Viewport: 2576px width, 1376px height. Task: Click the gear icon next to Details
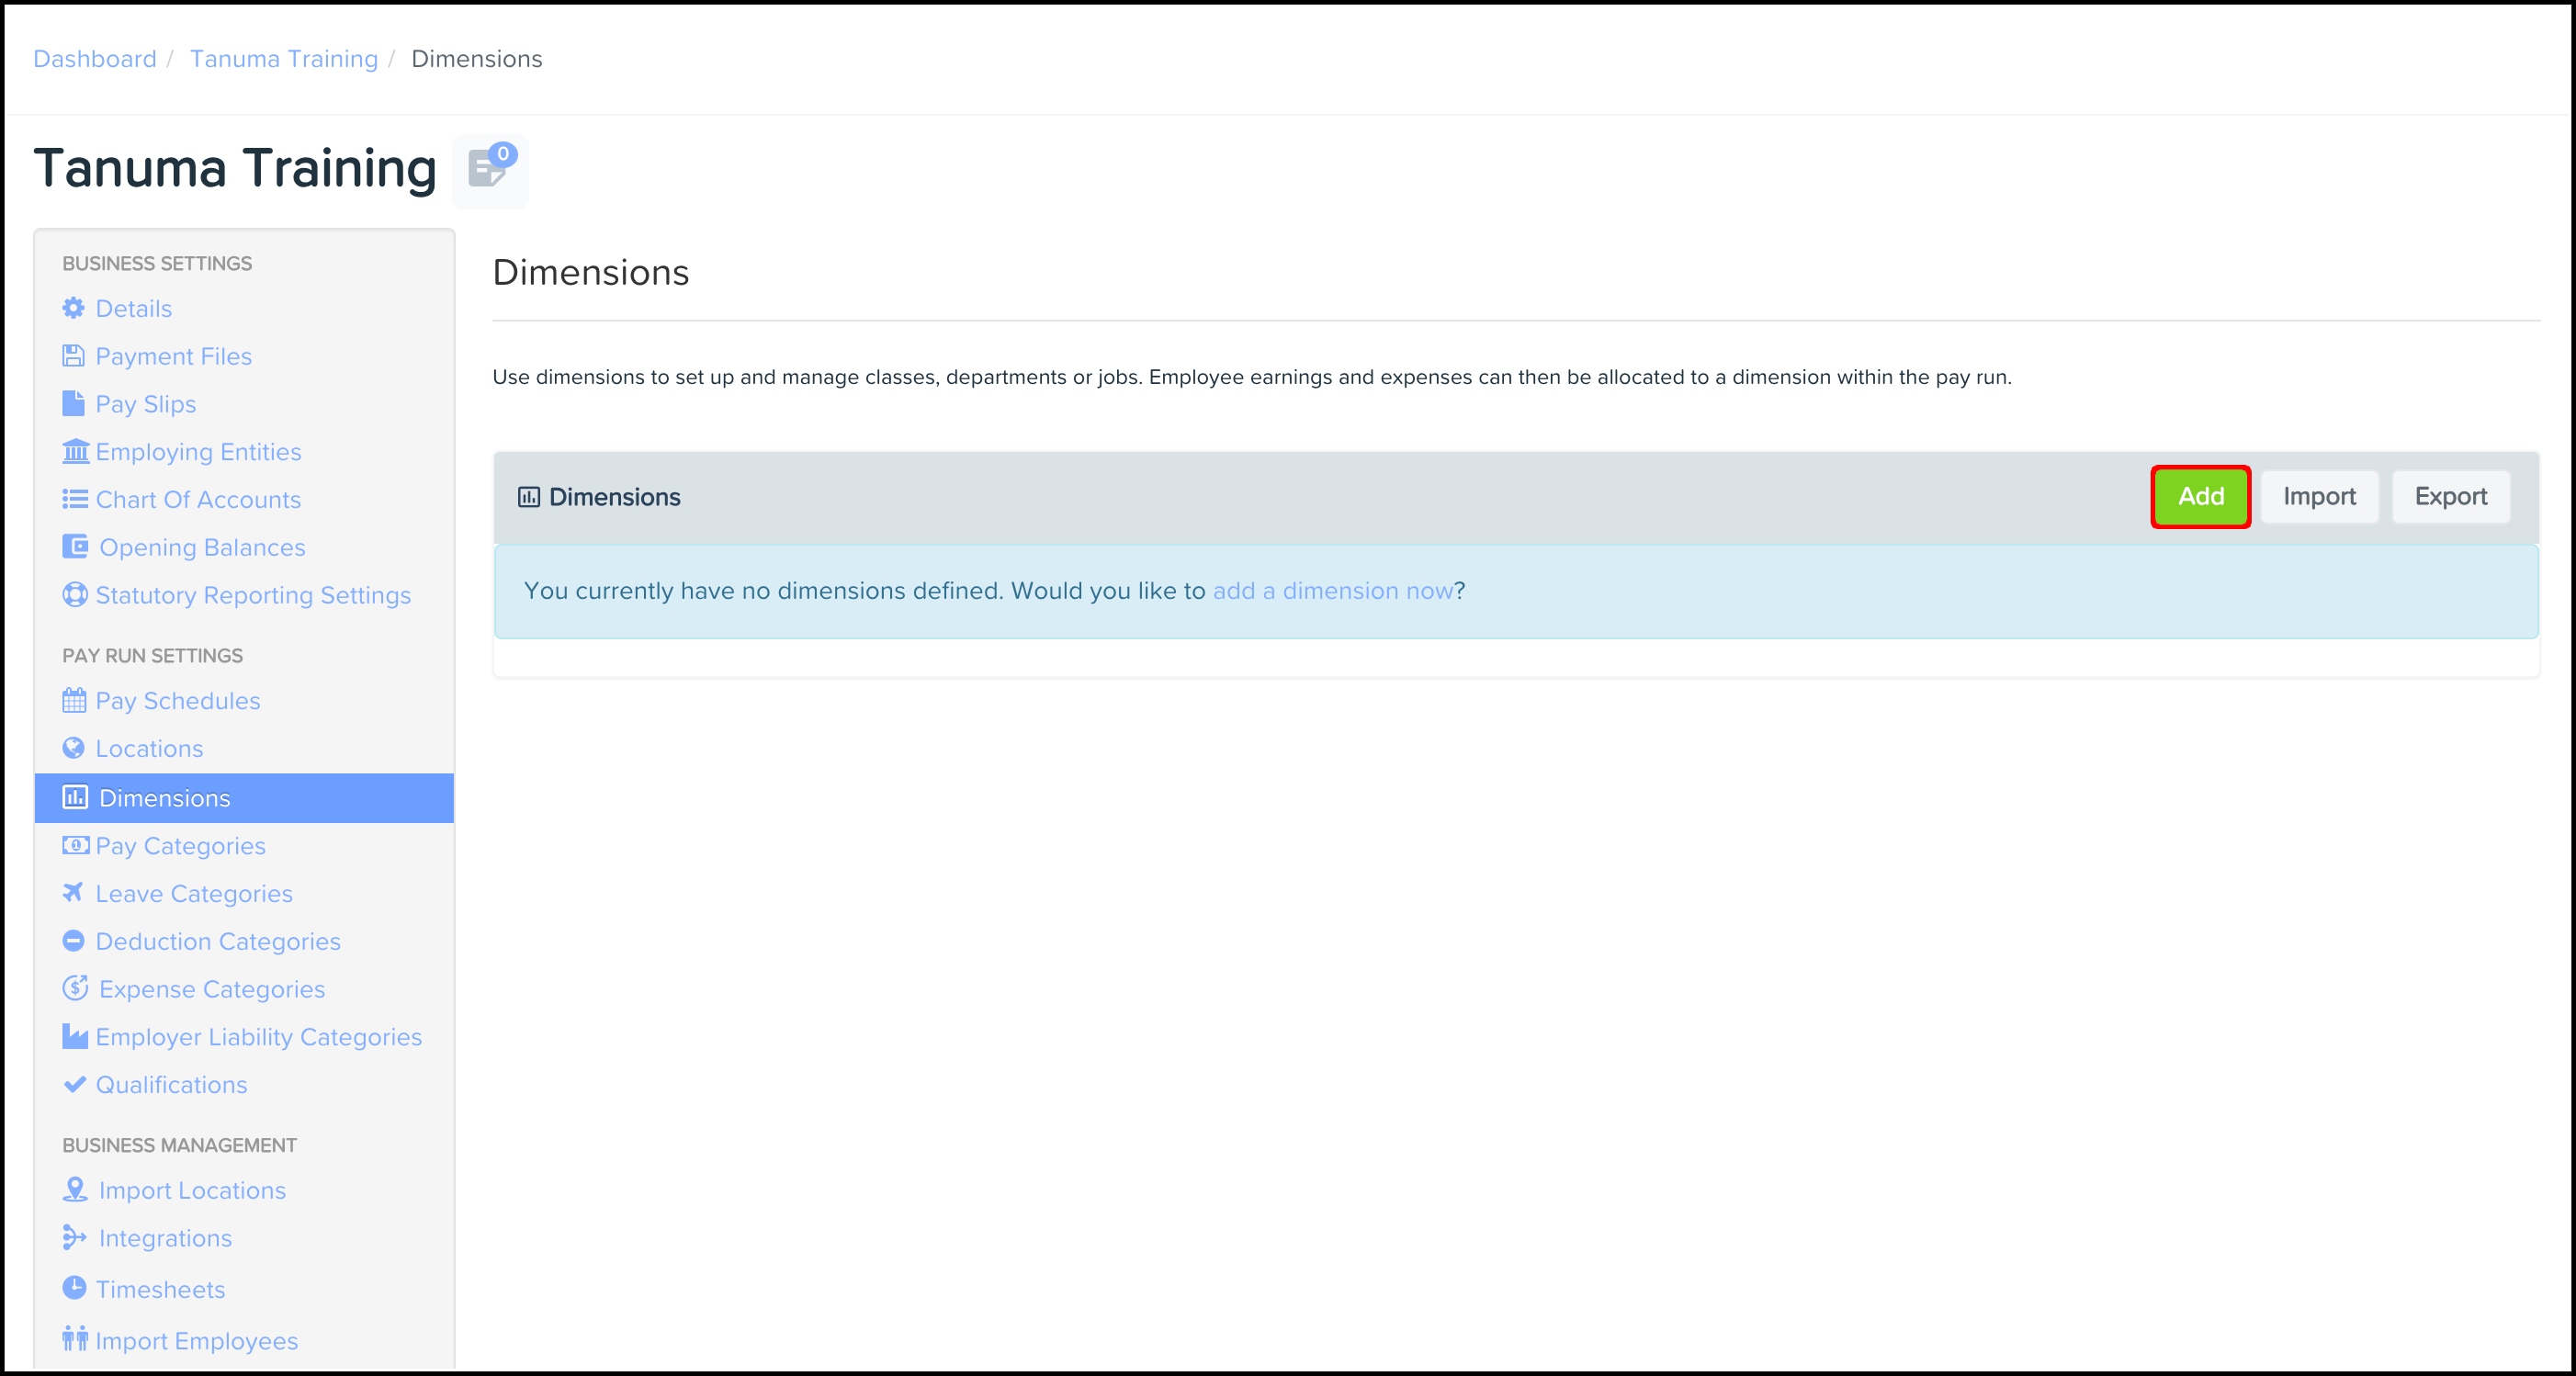click(x=74, y=308)
